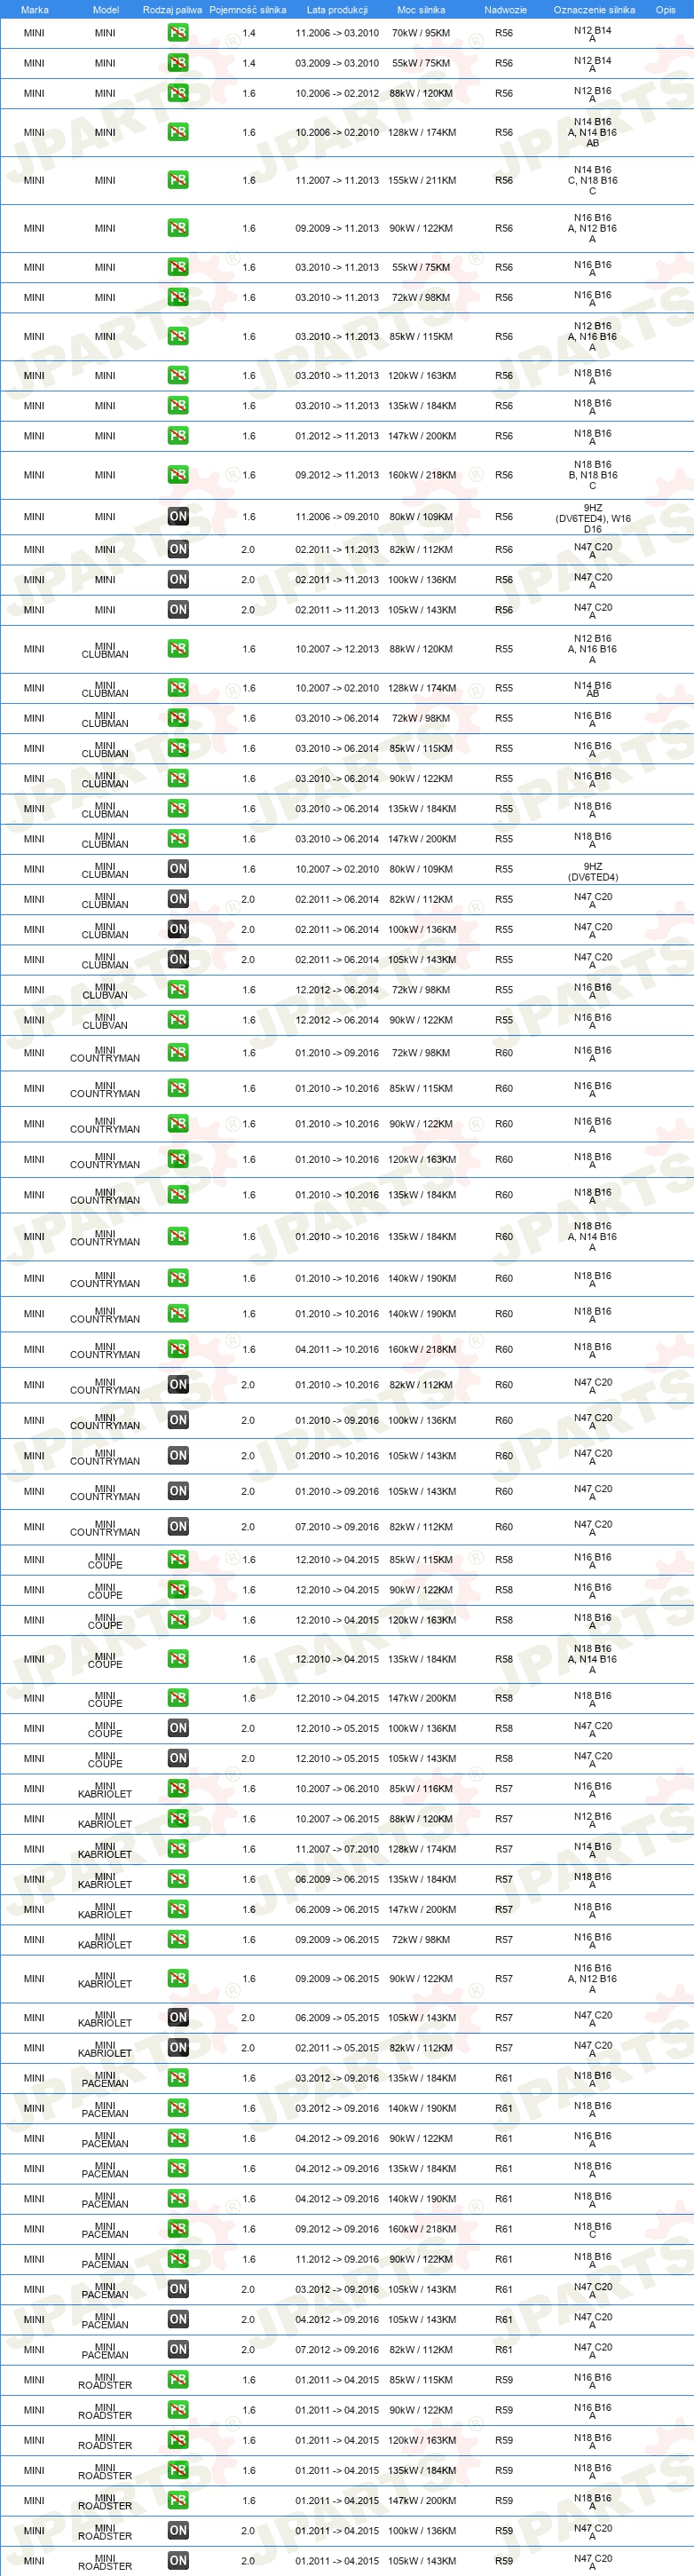694x2576 pixels.
Task: Click the Oznaczenie silnika column header
Action: (594, 10)
